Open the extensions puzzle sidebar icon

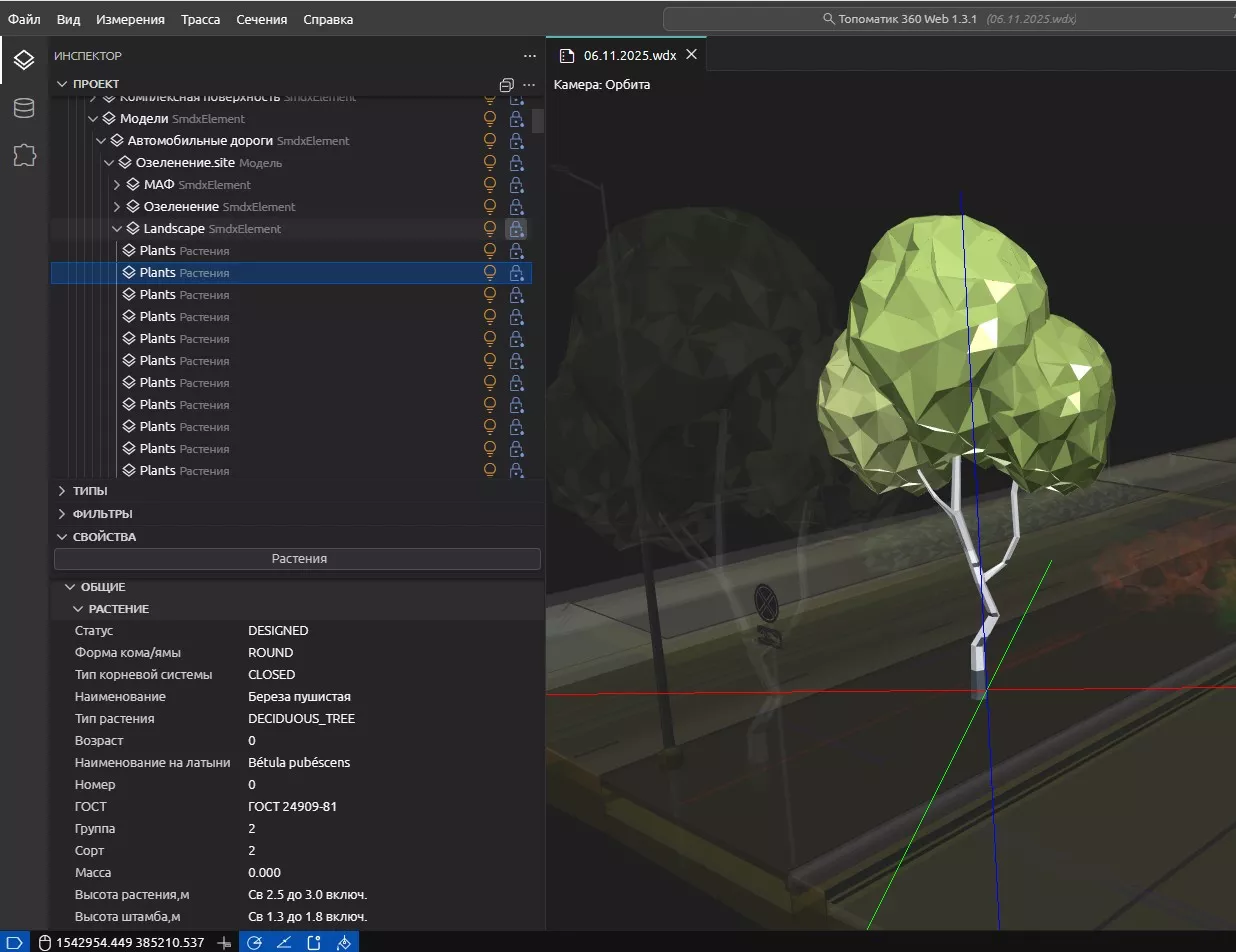(24, 155)
